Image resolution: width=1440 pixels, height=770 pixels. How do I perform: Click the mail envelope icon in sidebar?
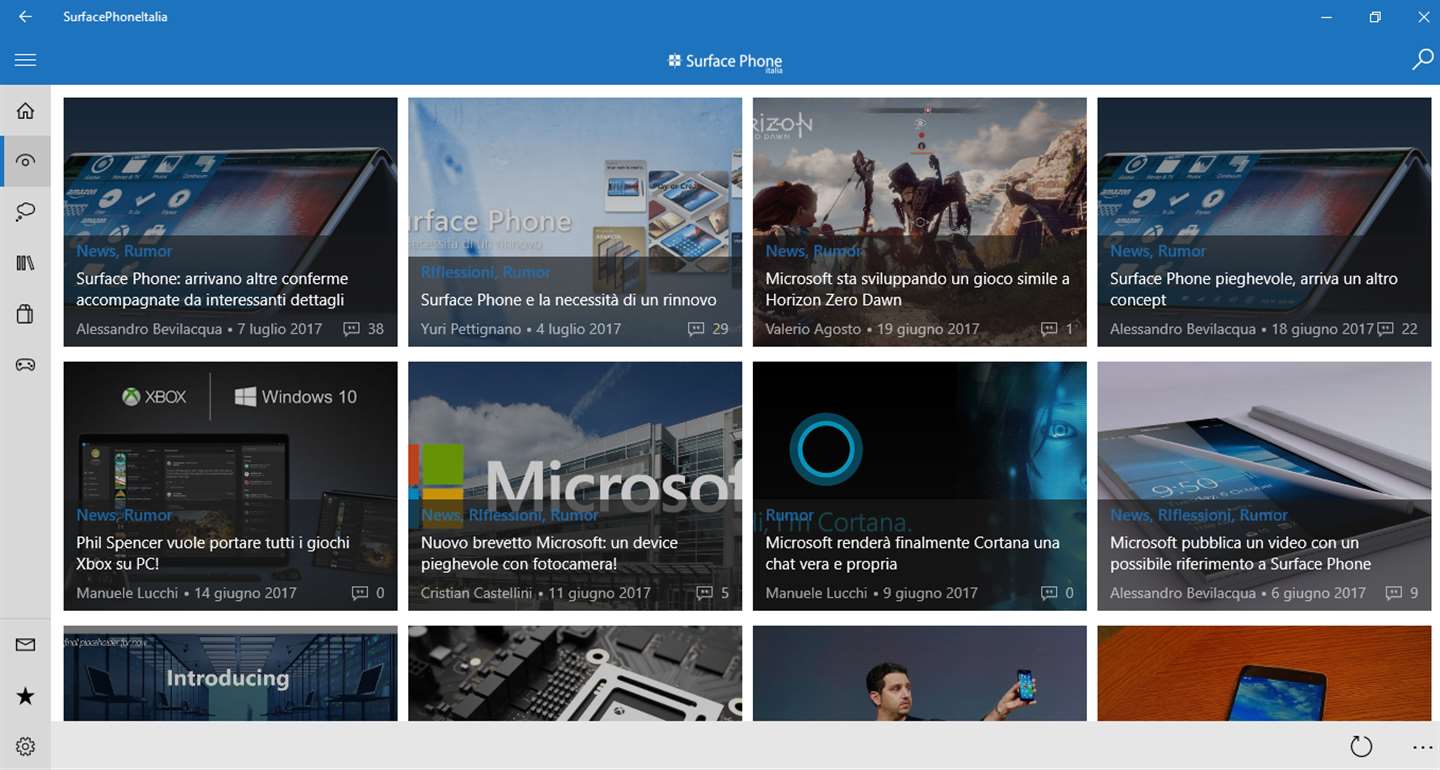pos(25,645)
